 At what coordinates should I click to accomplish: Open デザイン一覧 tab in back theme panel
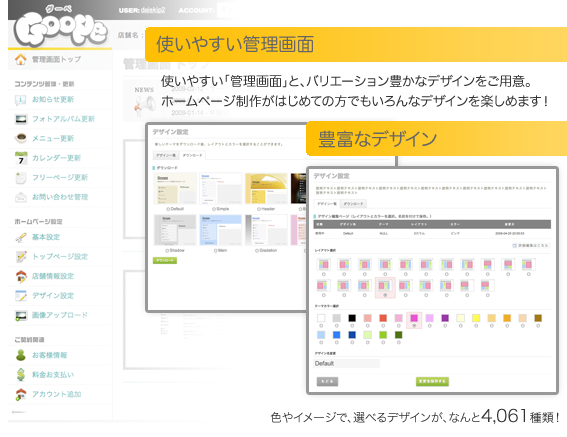coord(166,155)
